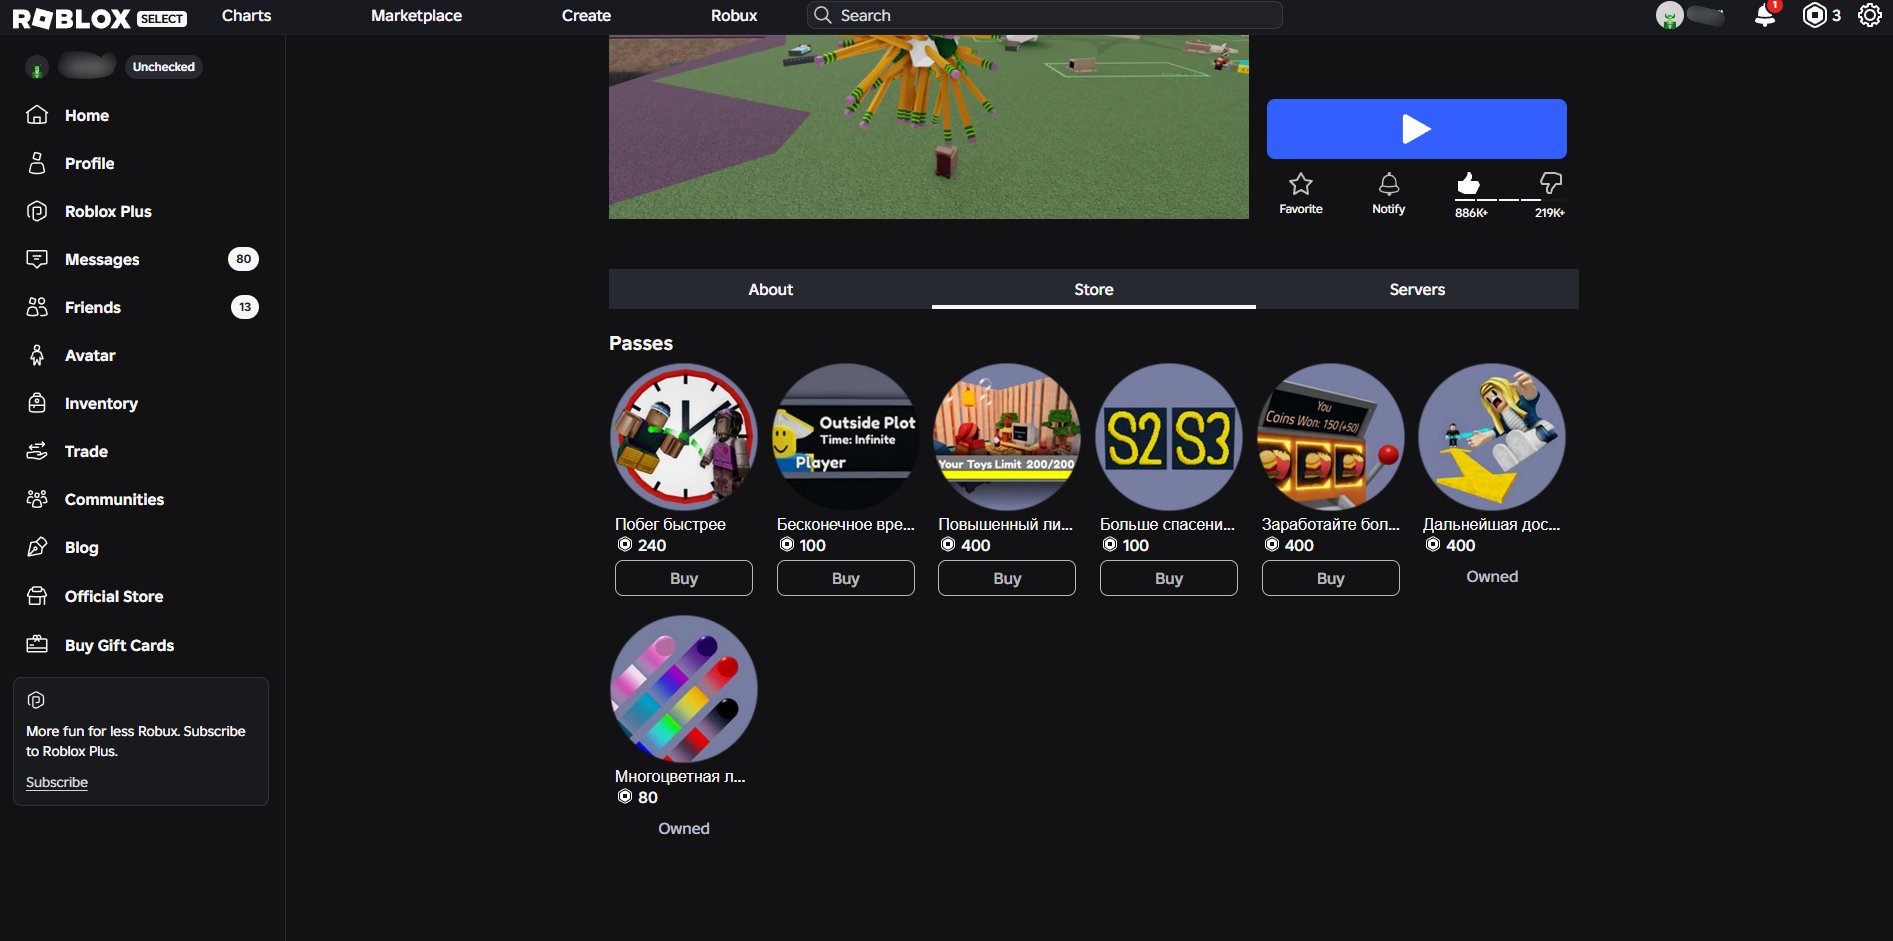This screenshot has height=941, width=1893.
Task: Toggle the Favorite star
Action: pyautogui.click(x=1301, y=185)
